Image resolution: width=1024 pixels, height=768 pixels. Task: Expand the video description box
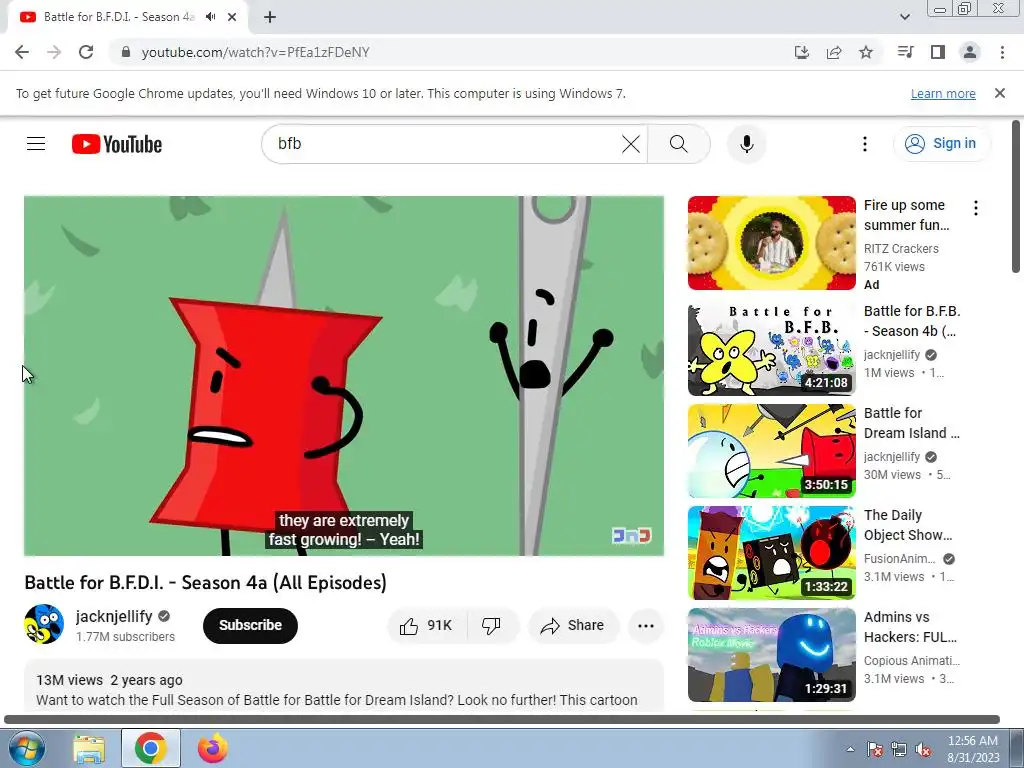tap(344, 686)
